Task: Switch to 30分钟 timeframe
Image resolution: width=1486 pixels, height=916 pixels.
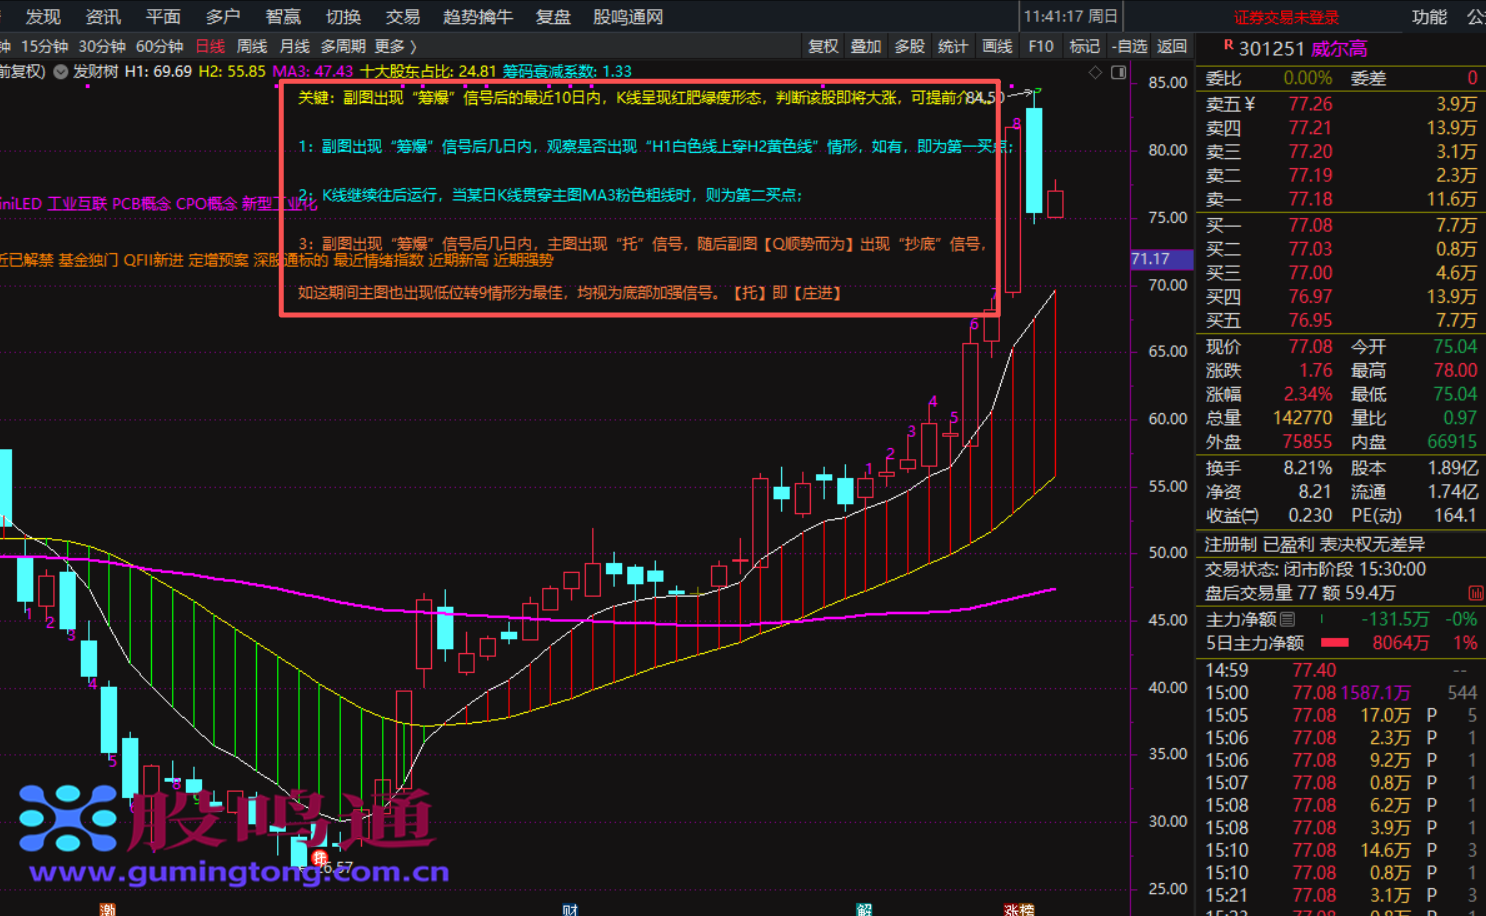Action: pyautogui.click(x=102, y=46)
